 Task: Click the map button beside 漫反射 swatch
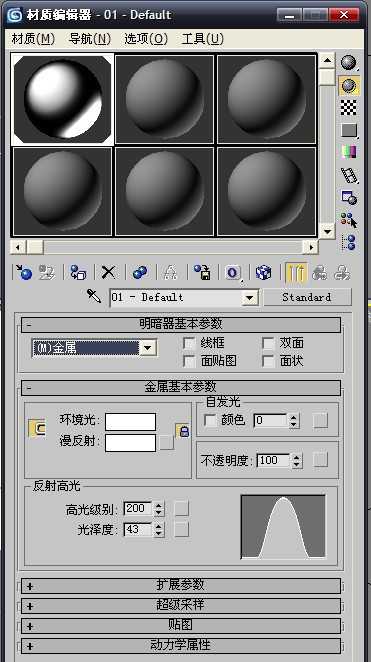coord(167,442)
